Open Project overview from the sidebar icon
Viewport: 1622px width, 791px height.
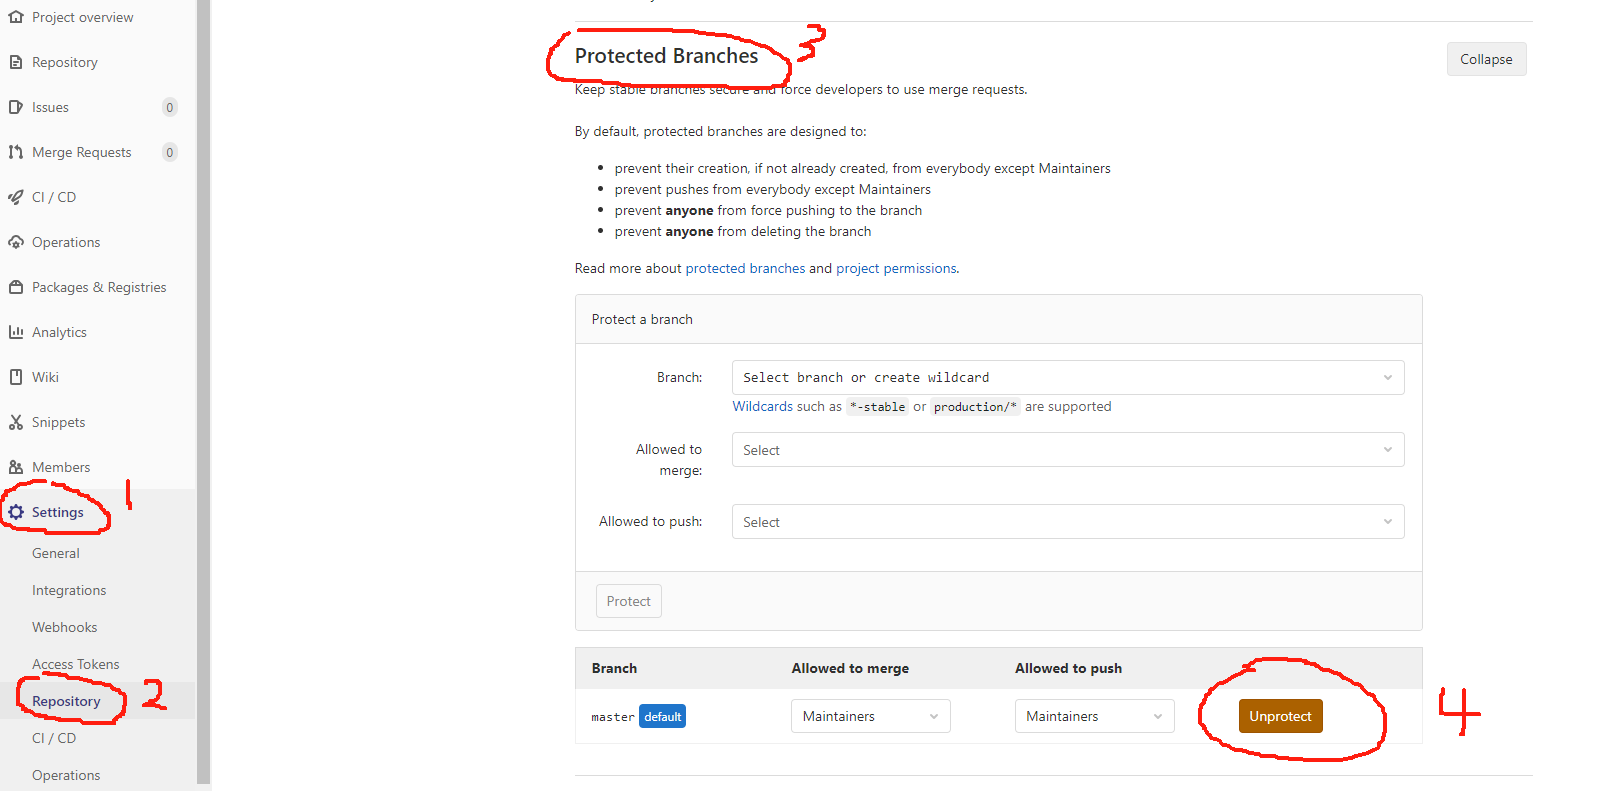coord(16,16)
